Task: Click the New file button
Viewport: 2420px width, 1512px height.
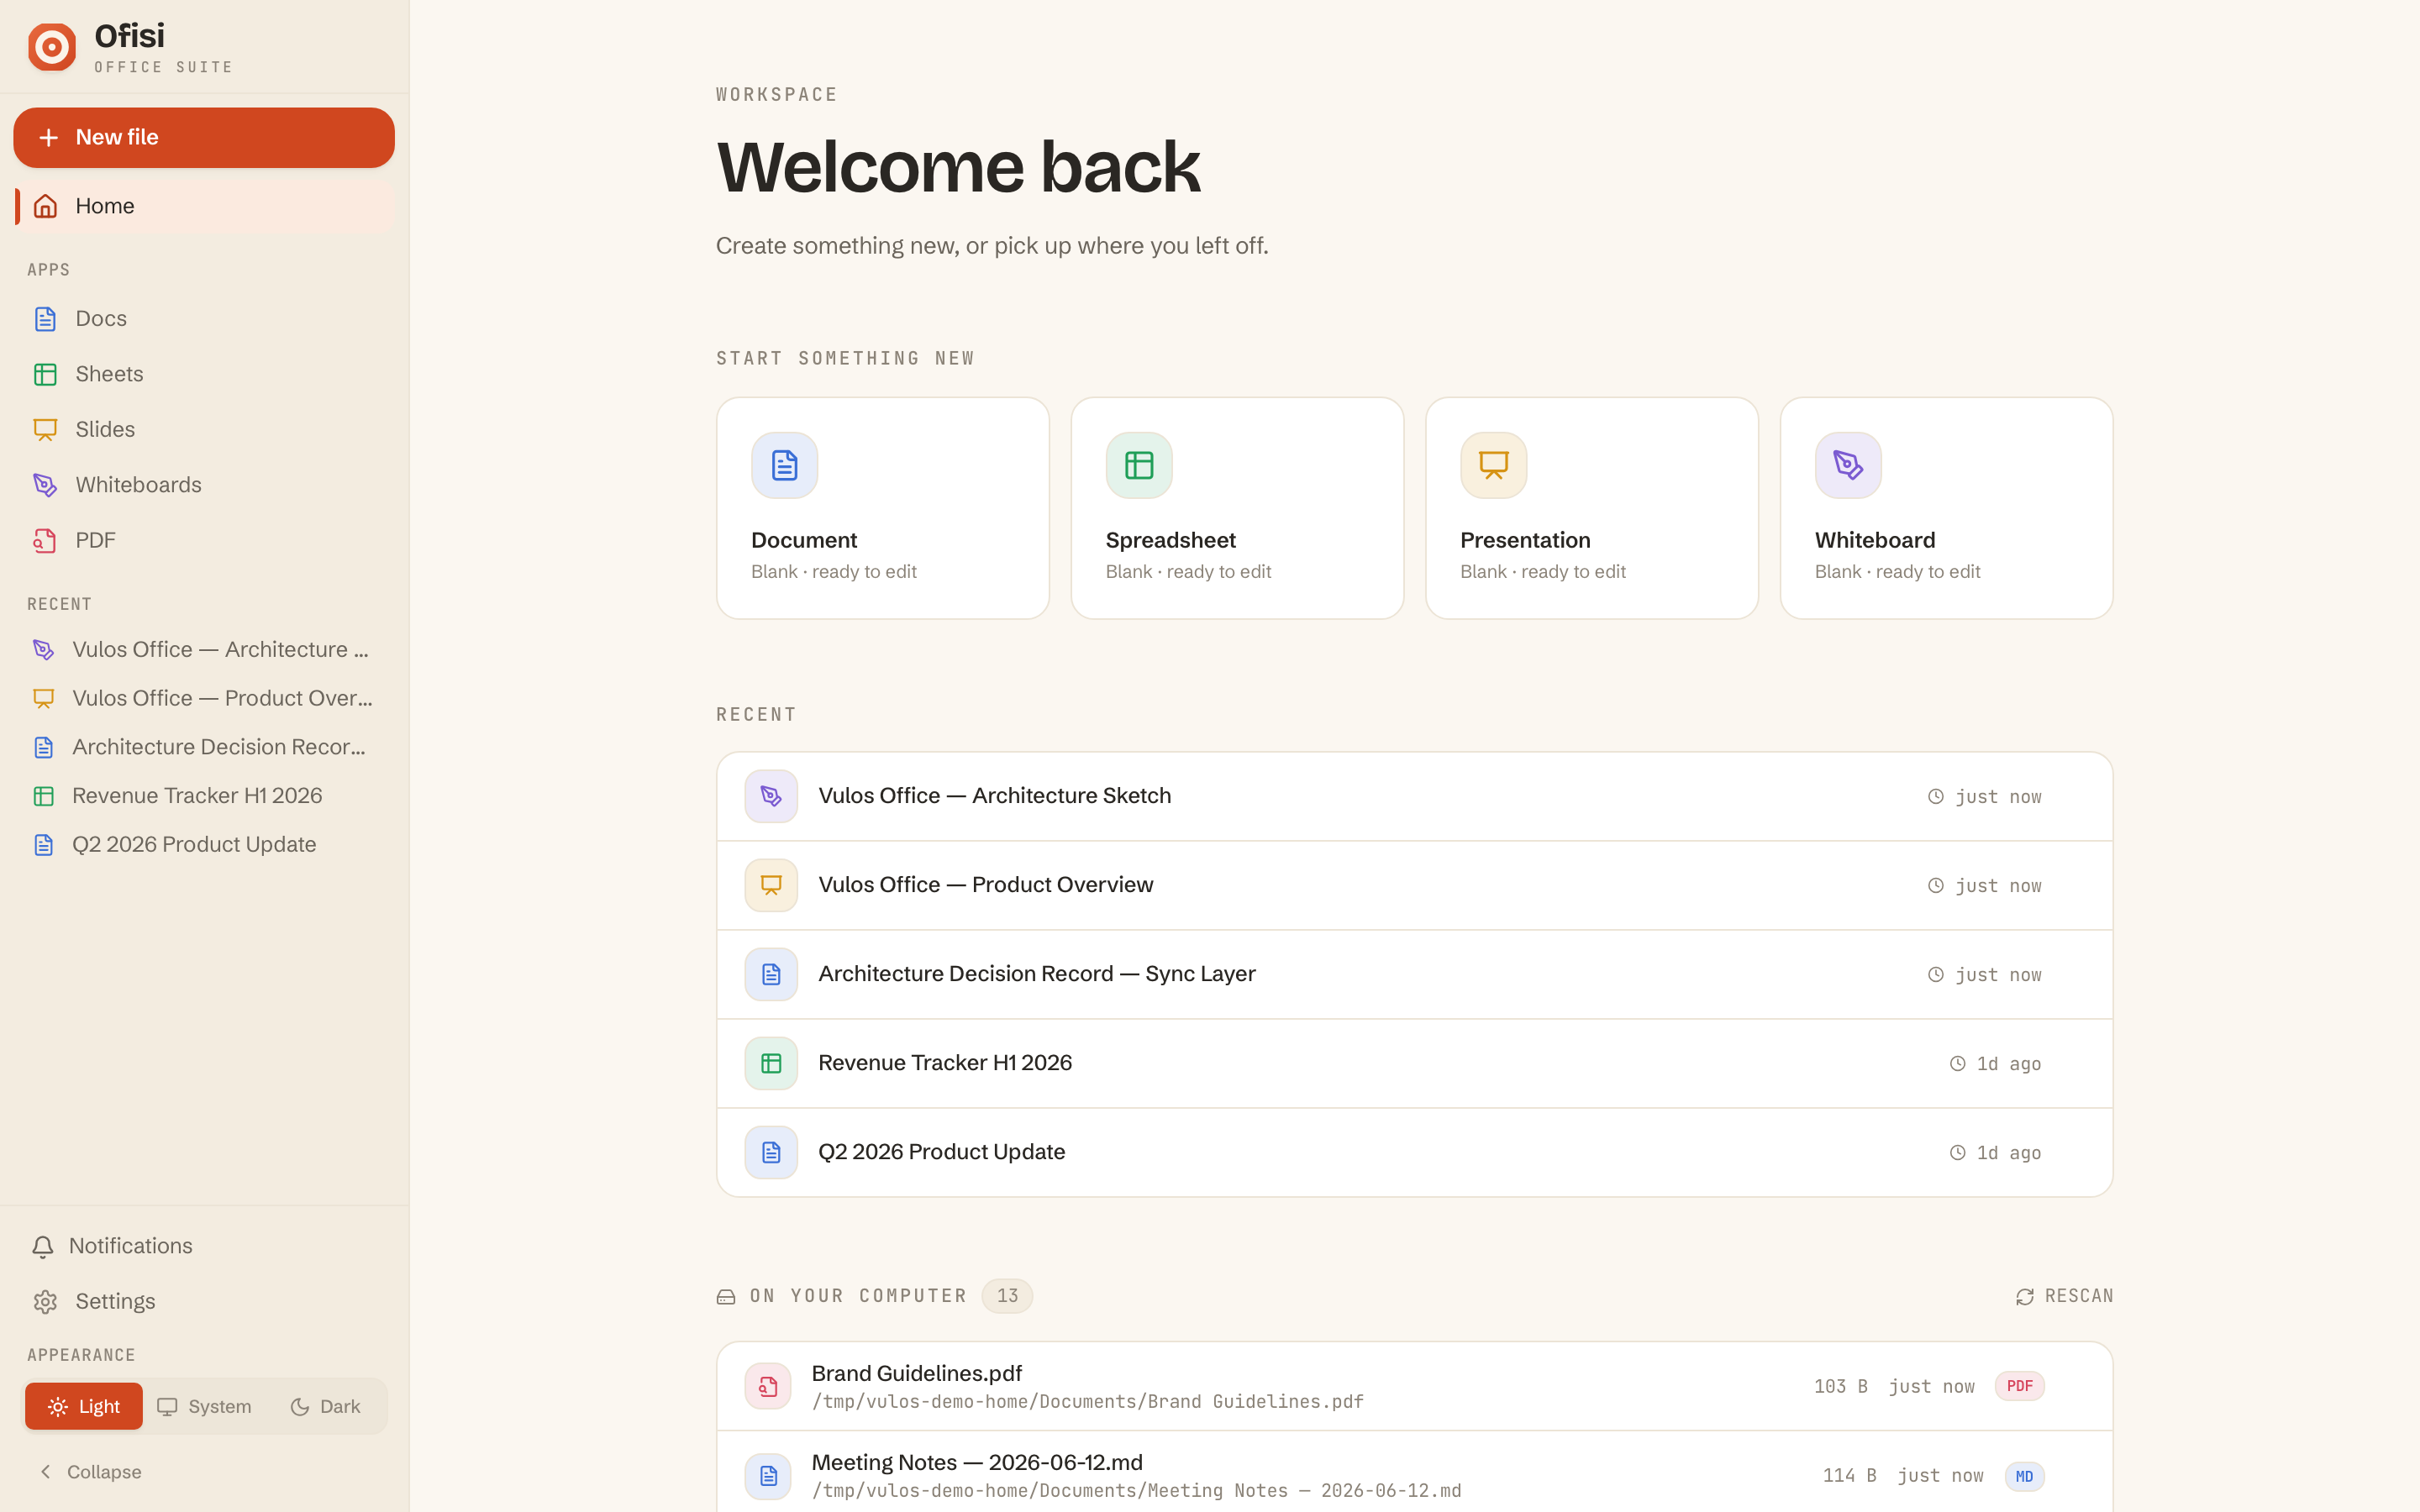Action: pos(204,137)
